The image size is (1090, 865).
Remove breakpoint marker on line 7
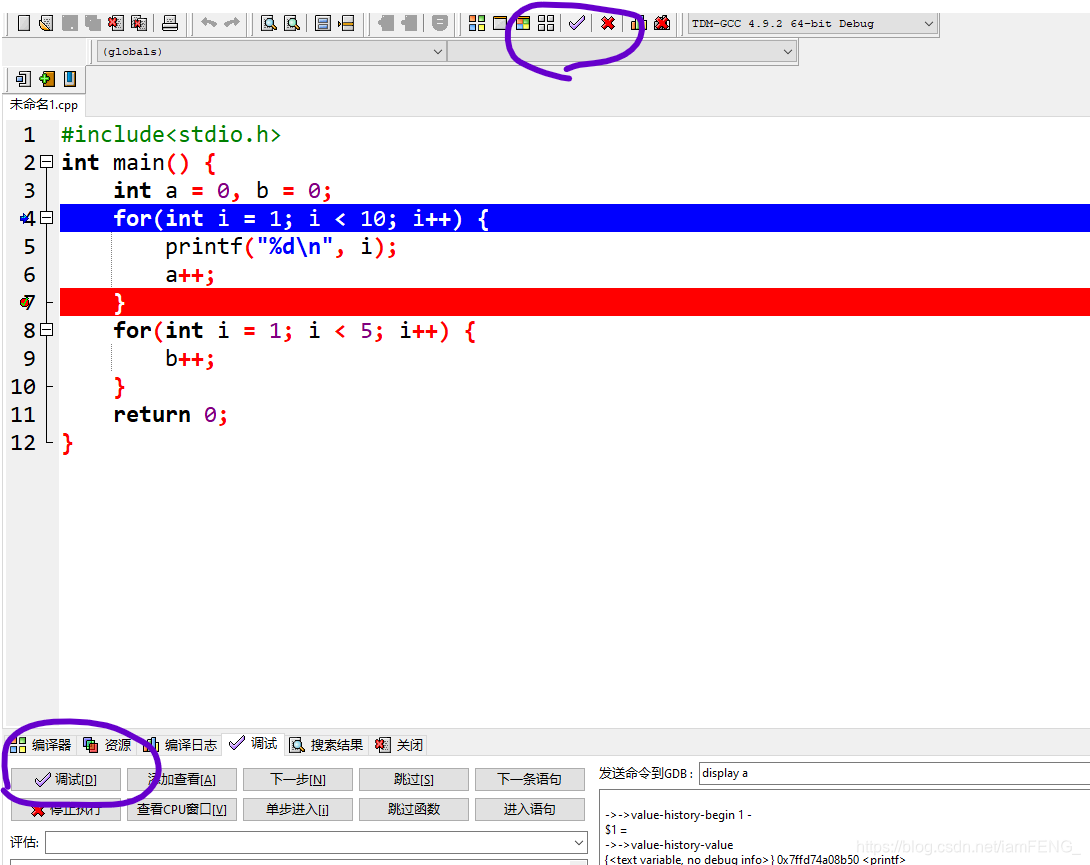click(26, 302)
